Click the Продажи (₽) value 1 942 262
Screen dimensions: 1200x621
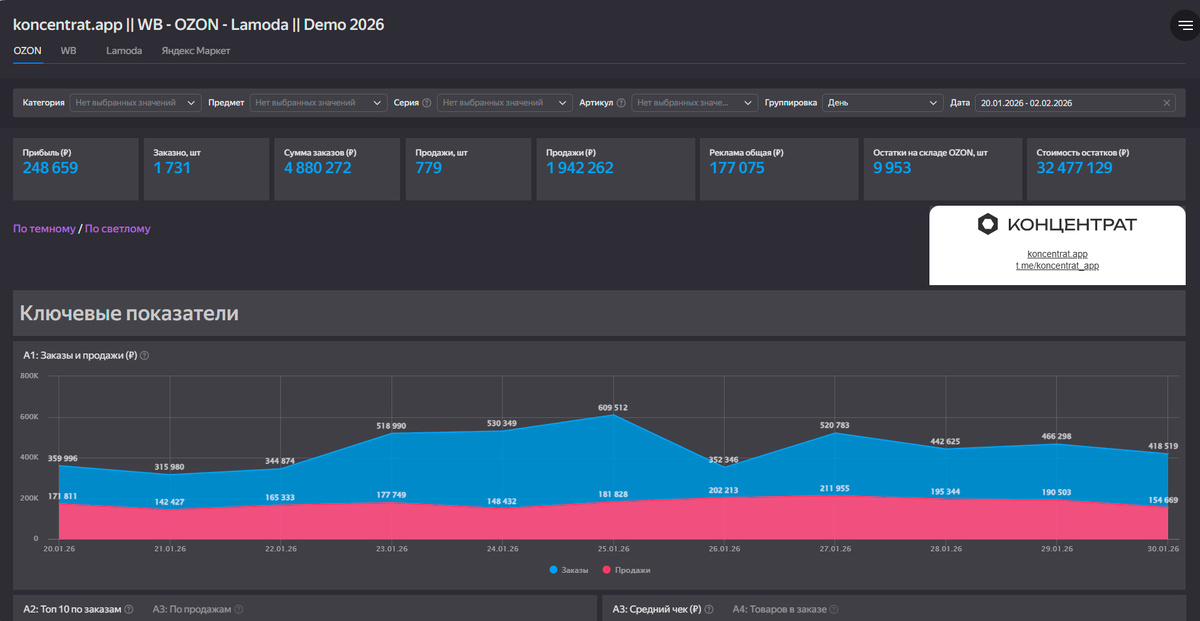[580, 168]
